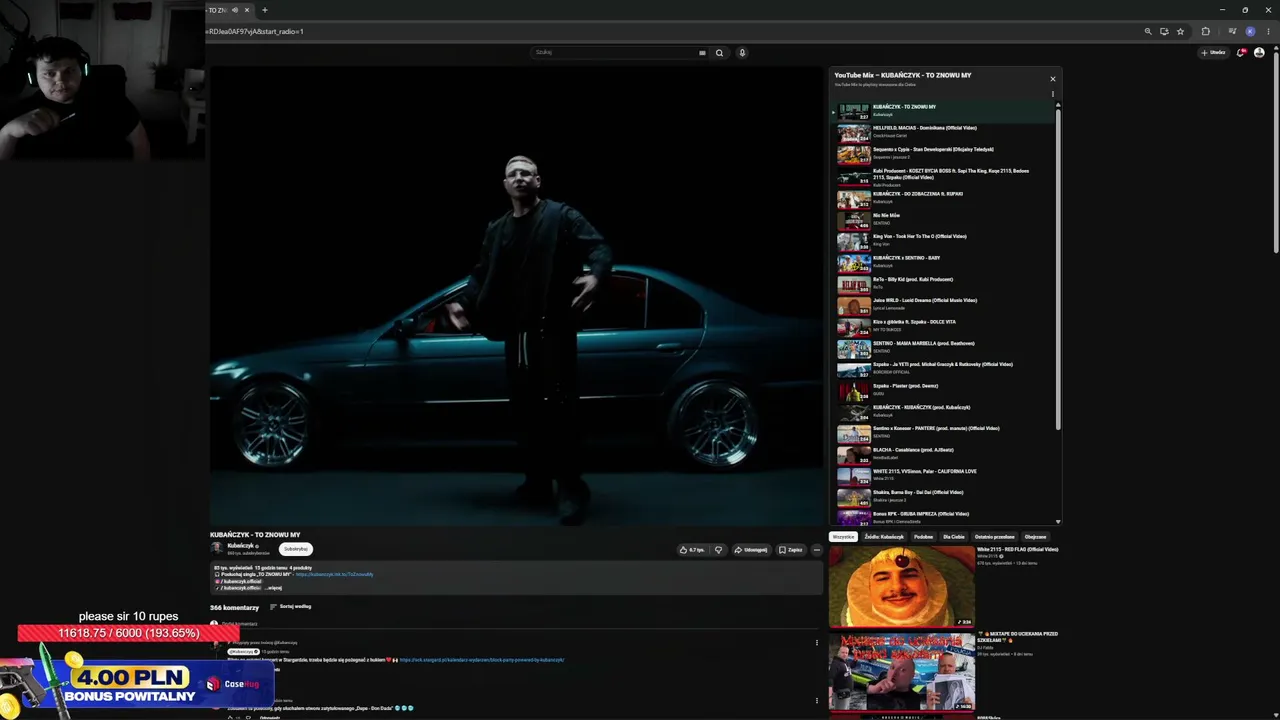Open the pinned comment's three-dot menu
The width and height of the screenshot is (1280, 720).
point(816,643)
